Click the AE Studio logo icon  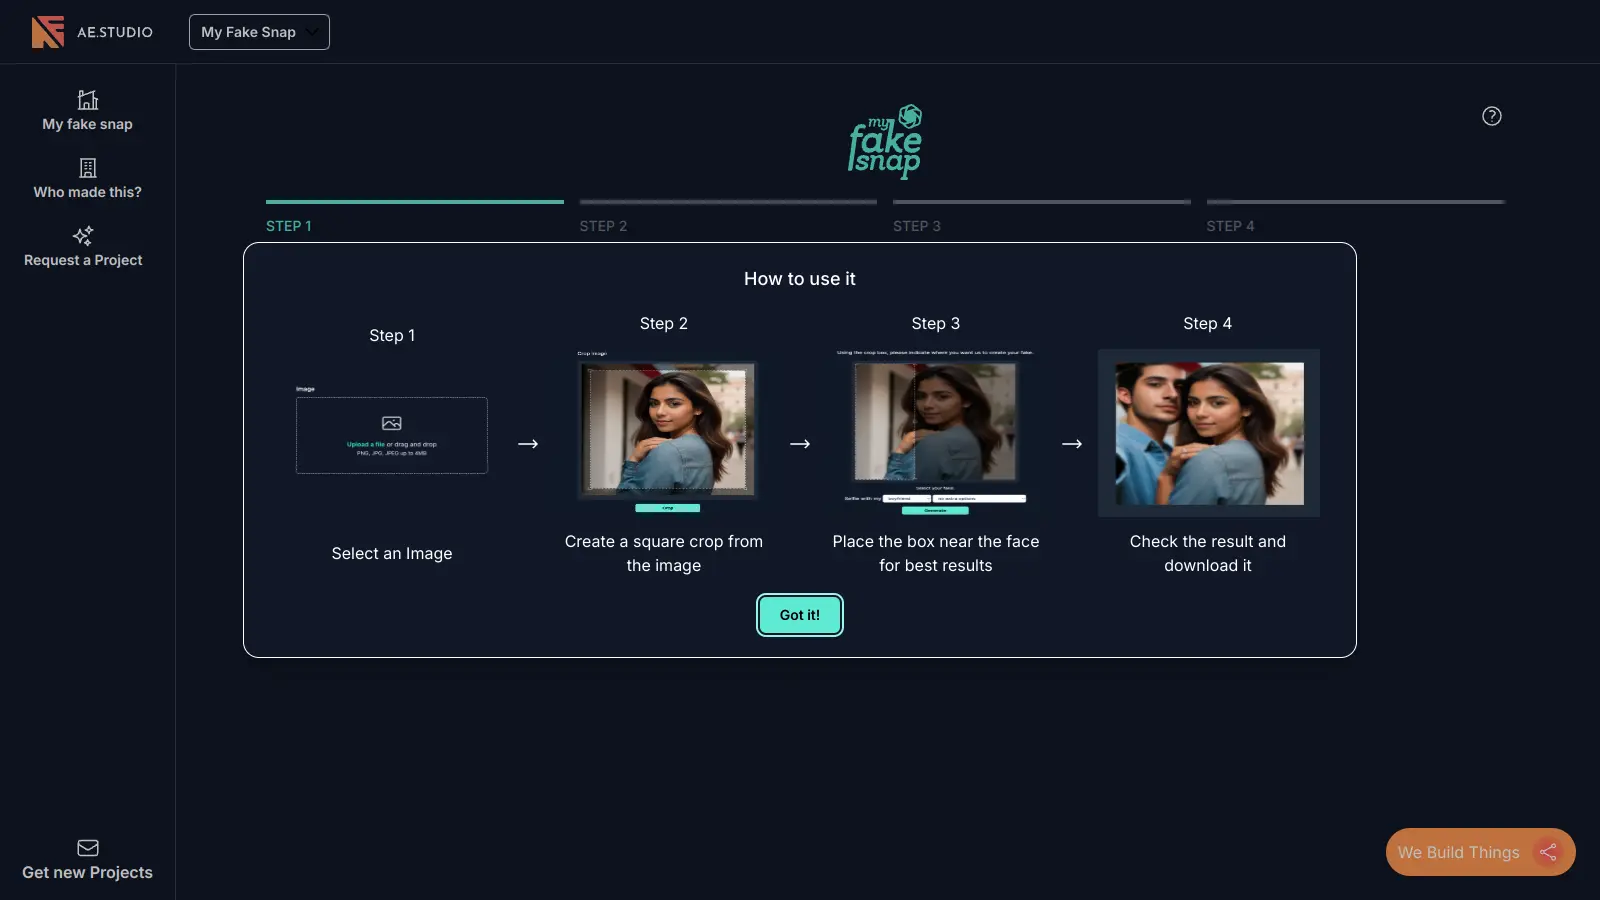[x=47, y=32]
